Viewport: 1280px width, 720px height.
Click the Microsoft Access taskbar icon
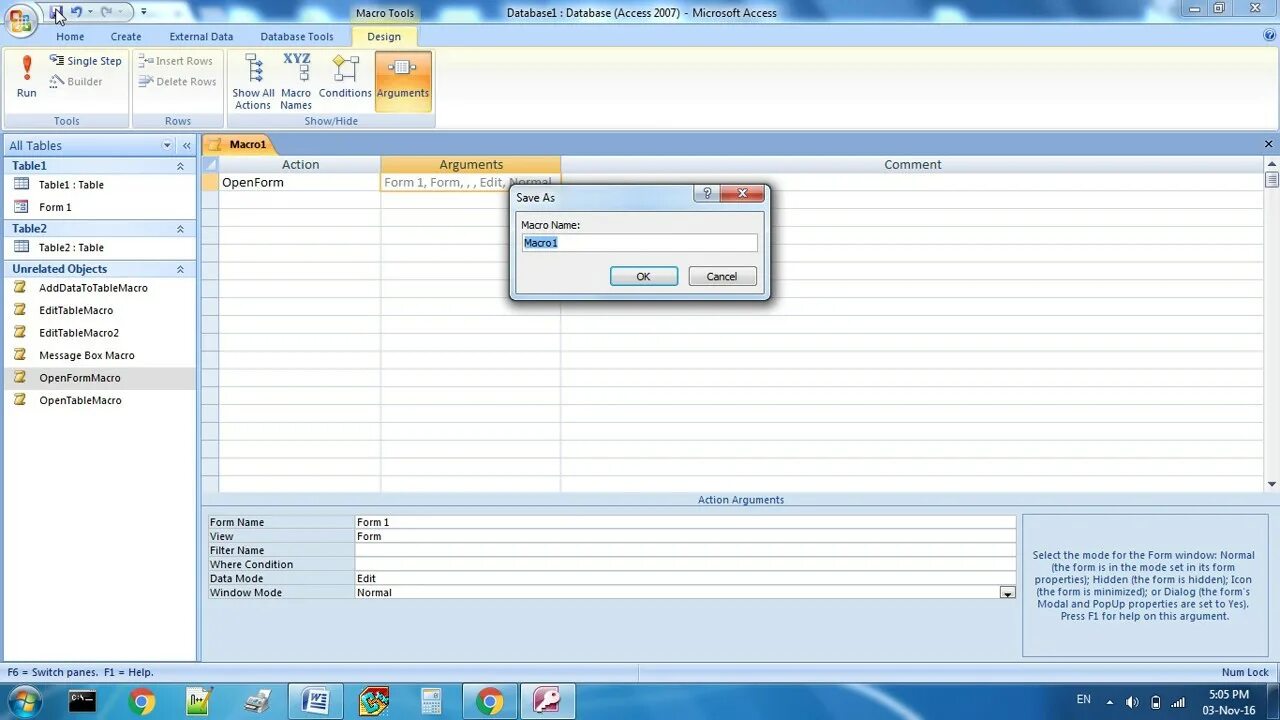(x=547, y=701)
